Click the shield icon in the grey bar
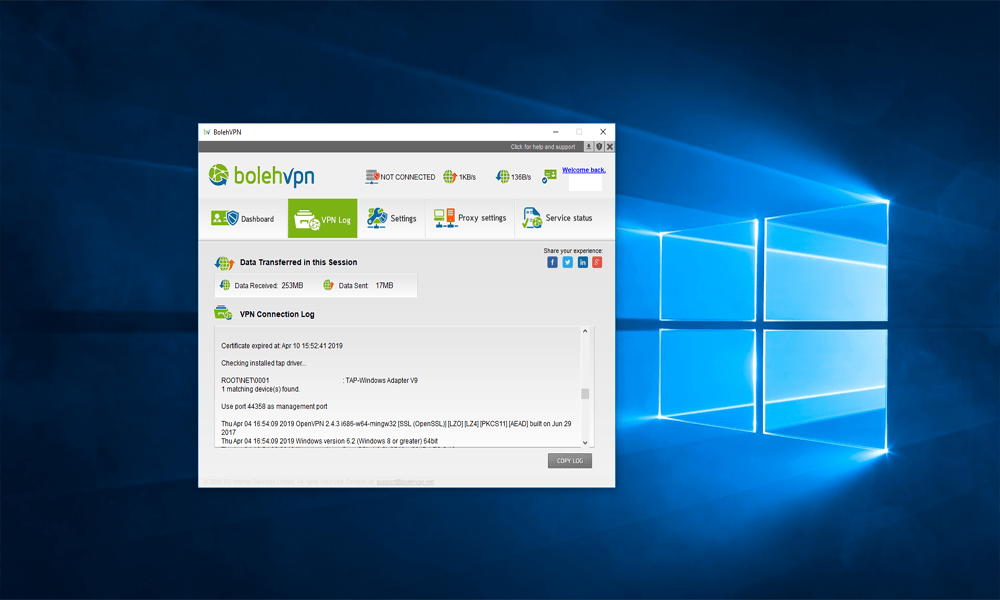Image resolution: width=1000 pixels, height=600 pixels. (x=599, y=147)
